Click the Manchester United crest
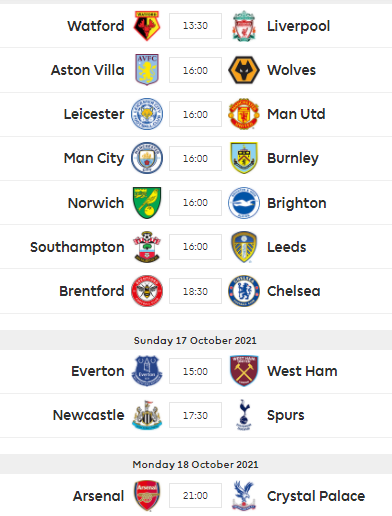Image resolution: width=392 pixels, height=516 pixels. point(244,114)
